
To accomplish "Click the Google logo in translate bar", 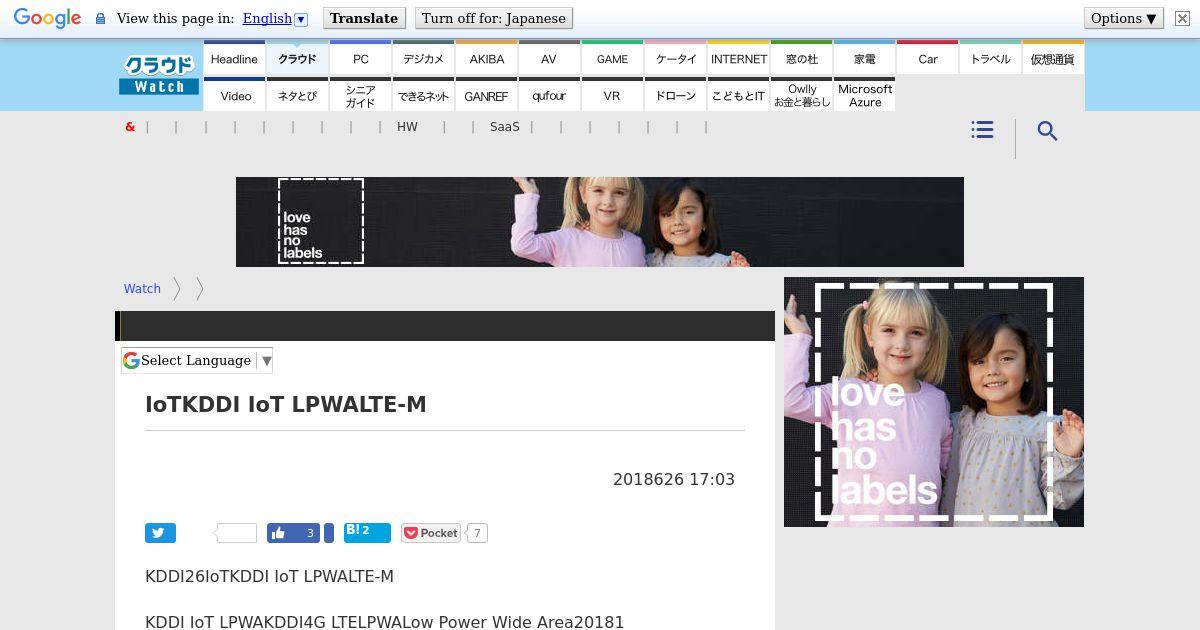I will point(47,18).
